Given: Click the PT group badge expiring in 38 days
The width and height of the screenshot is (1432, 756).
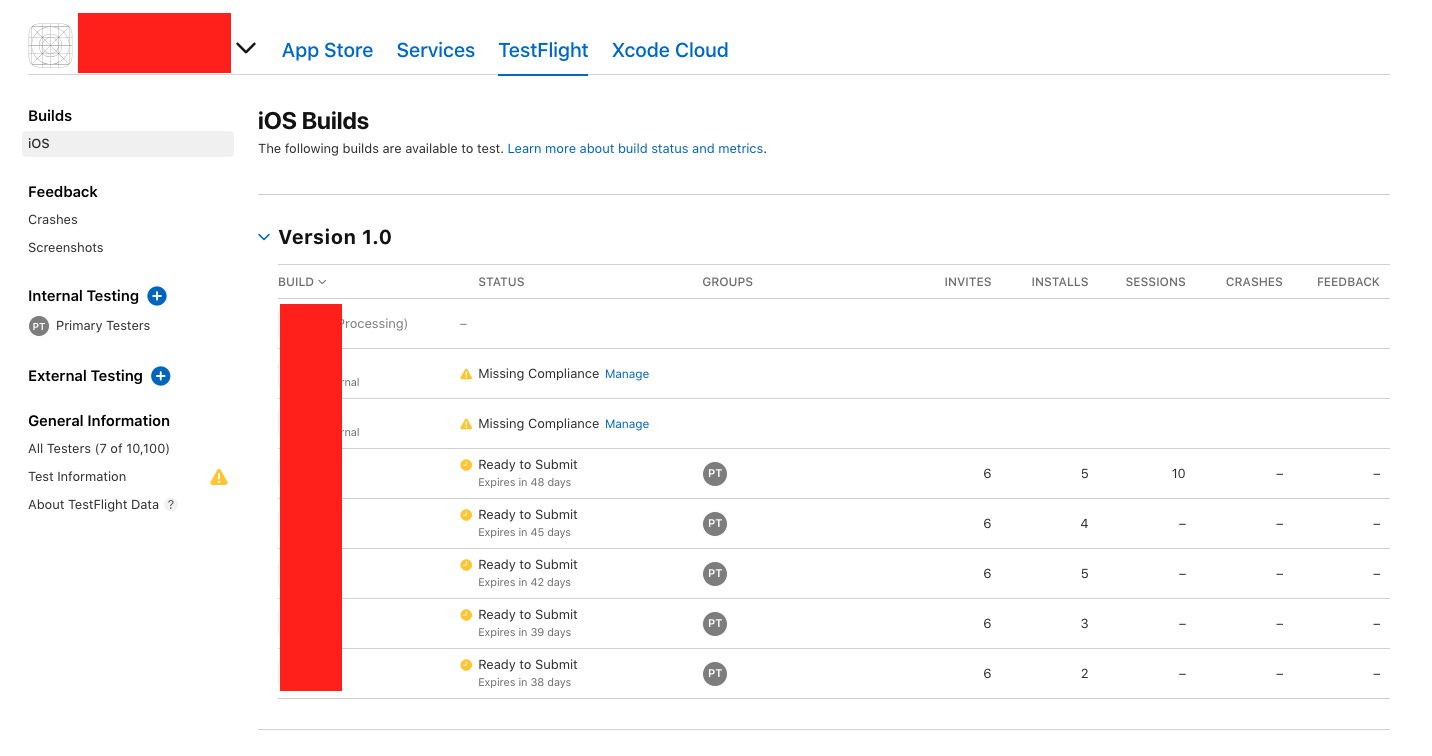Looking at the screenshot, I should pos(714,674).
